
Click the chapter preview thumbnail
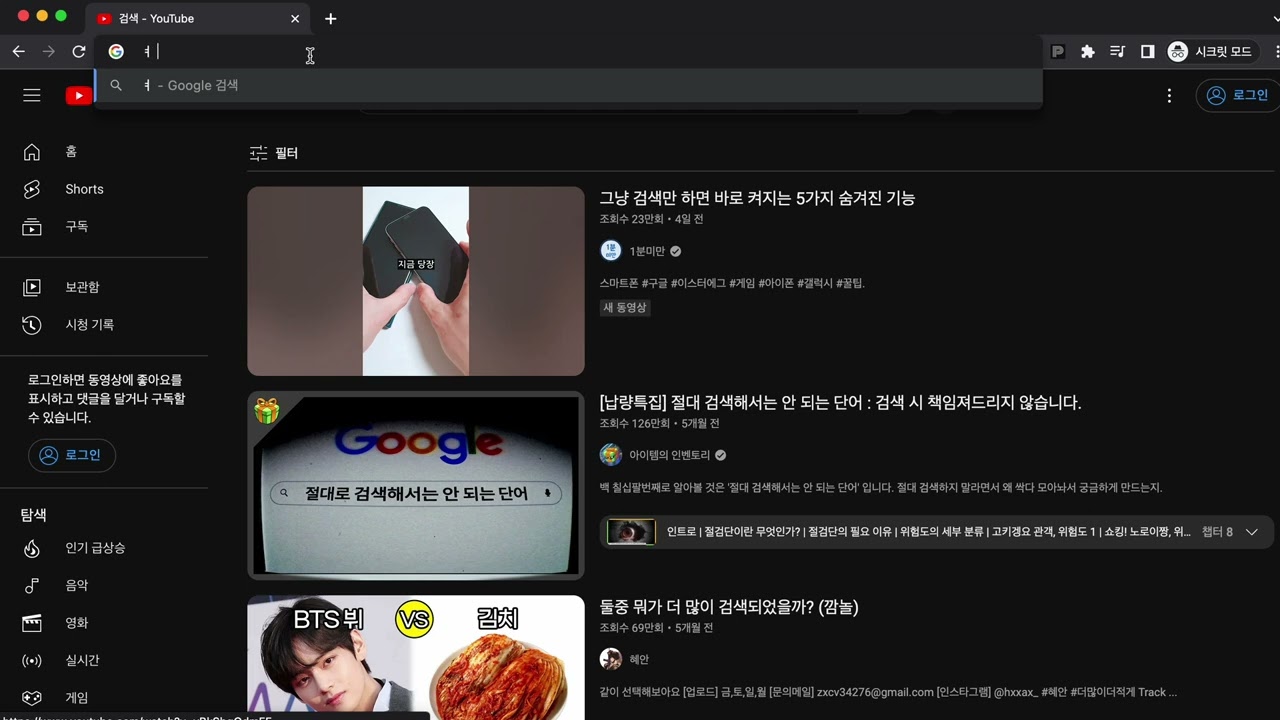pyautogui.click(x=631, y=532)
